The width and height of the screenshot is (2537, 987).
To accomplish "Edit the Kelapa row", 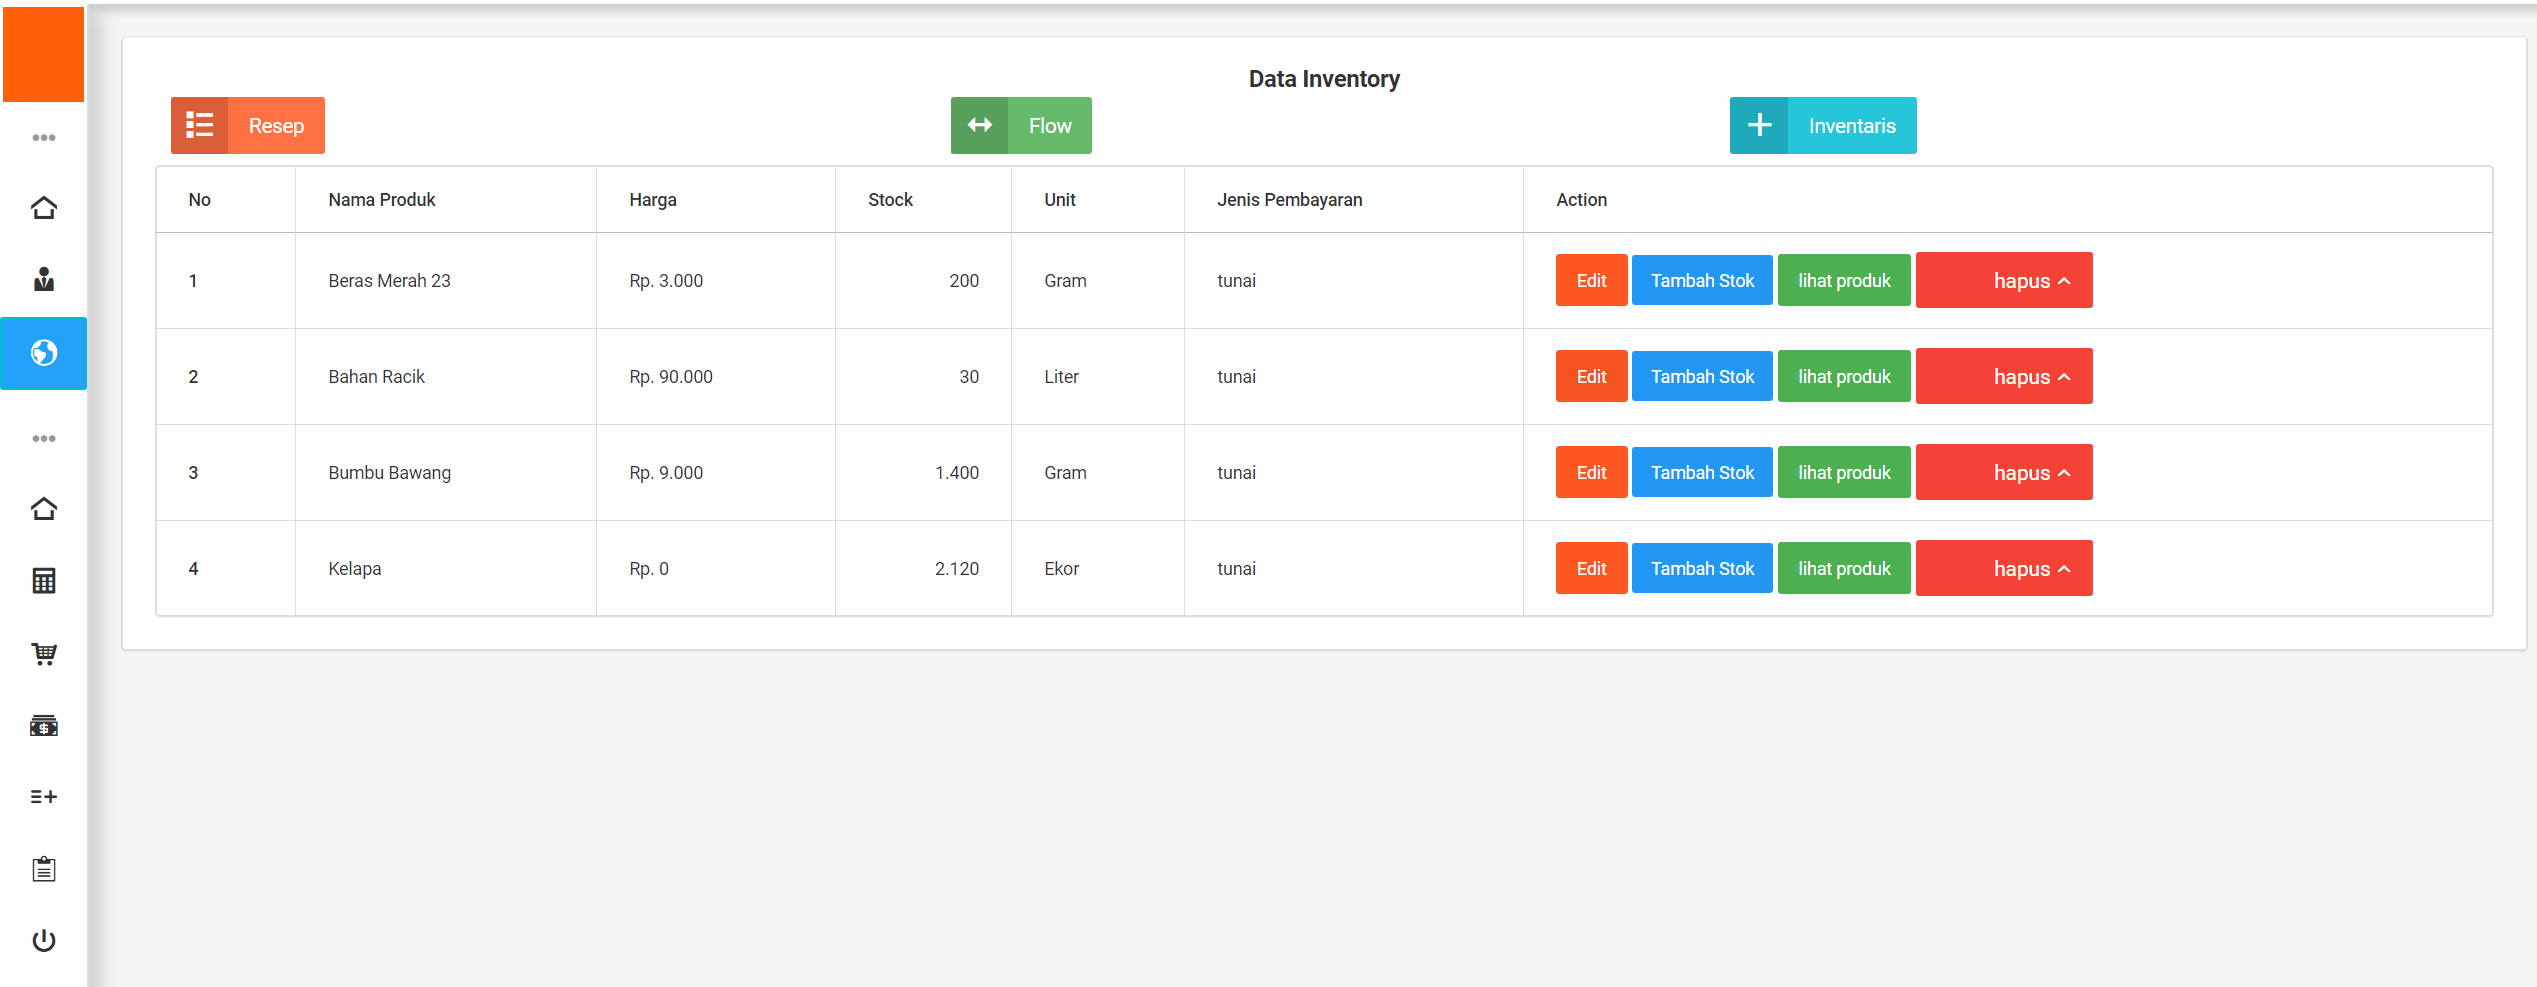I will [x=1591, y=568].
